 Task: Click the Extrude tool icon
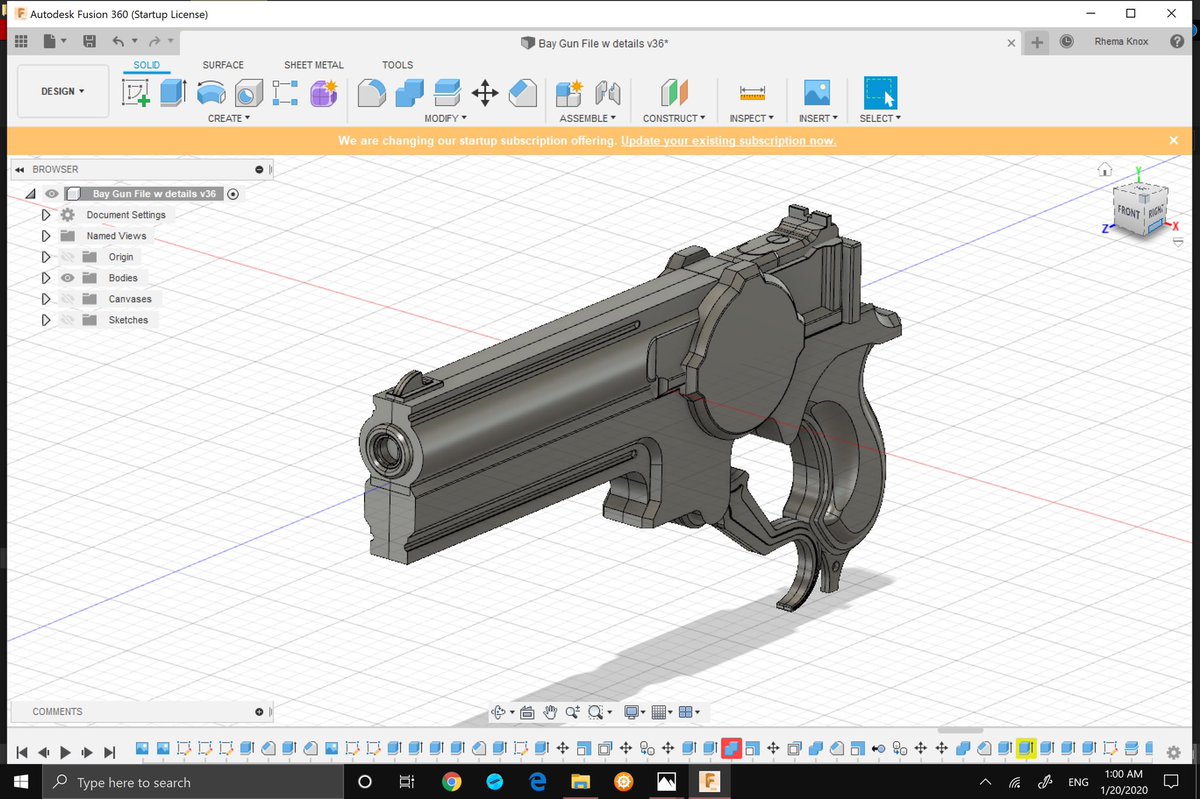(x=173, y=93)
